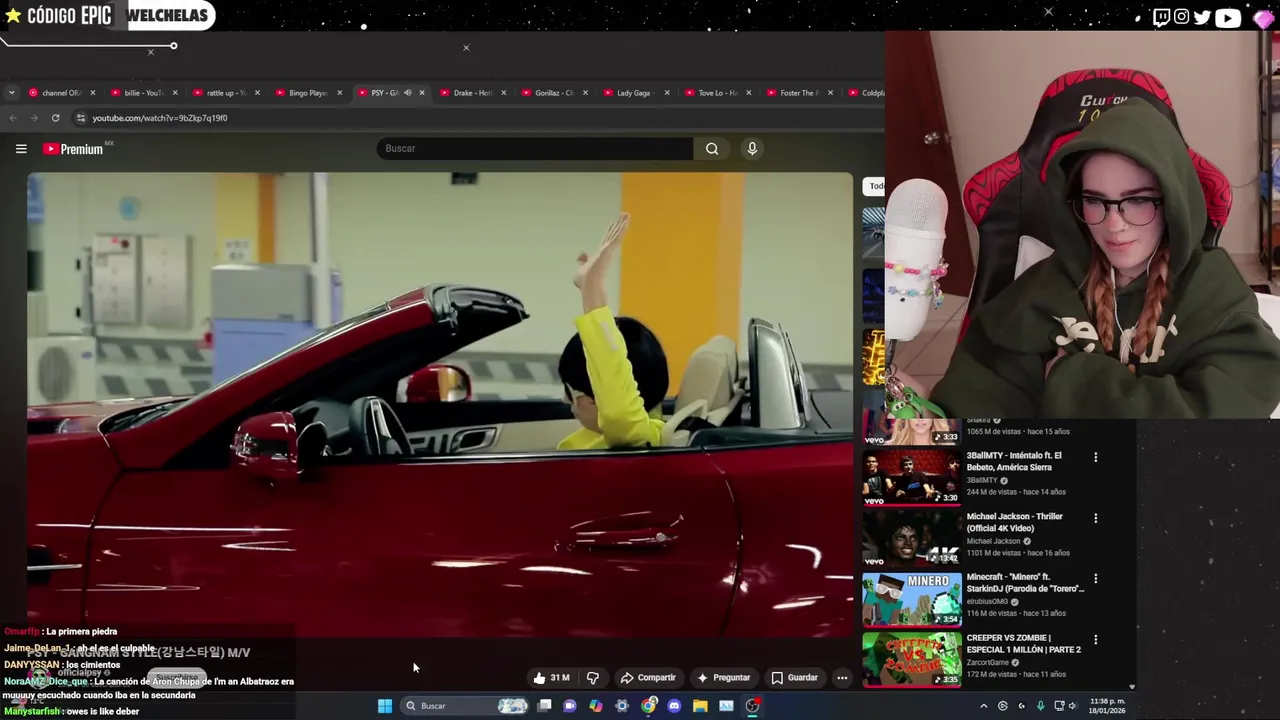Viewport: 1280px width, 720px height.
Task: Click the Guardar save button
Action: pyautogui.click(x=794, y=678)
